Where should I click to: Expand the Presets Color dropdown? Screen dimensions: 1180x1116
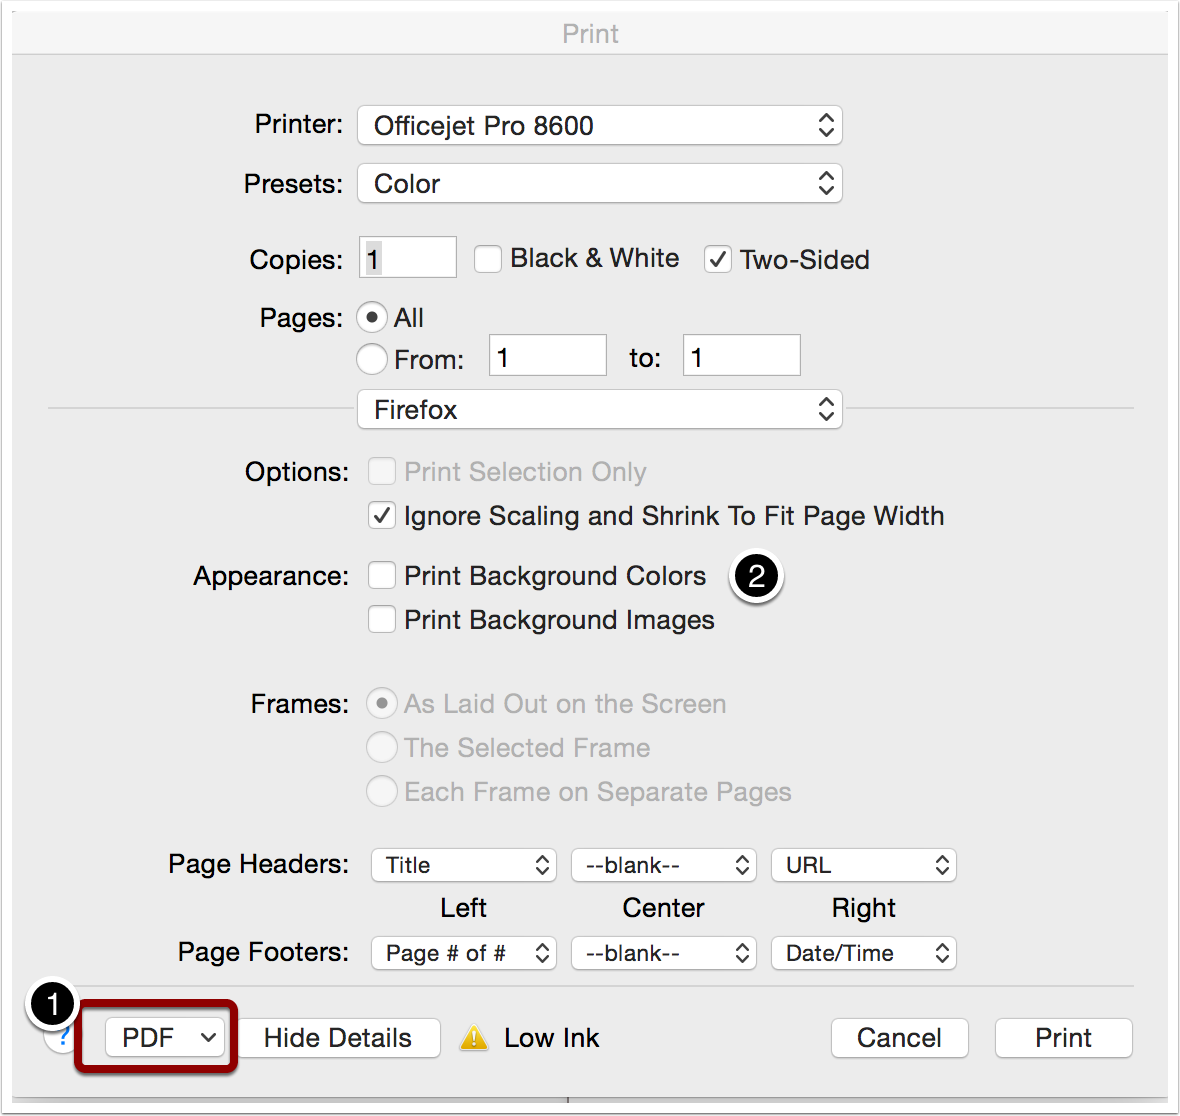pos(599,183)
